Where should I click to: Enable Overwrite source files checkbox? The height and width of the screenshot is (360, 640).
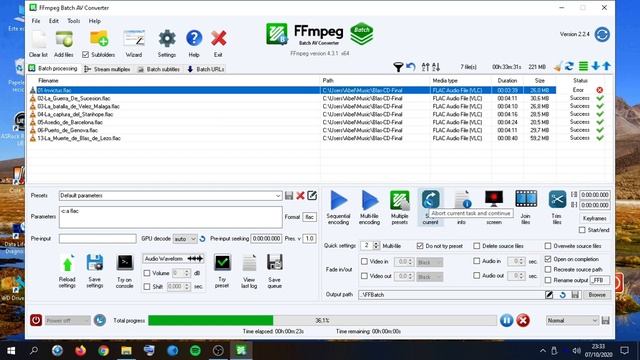pyautogui.click(x=548, y=246)
